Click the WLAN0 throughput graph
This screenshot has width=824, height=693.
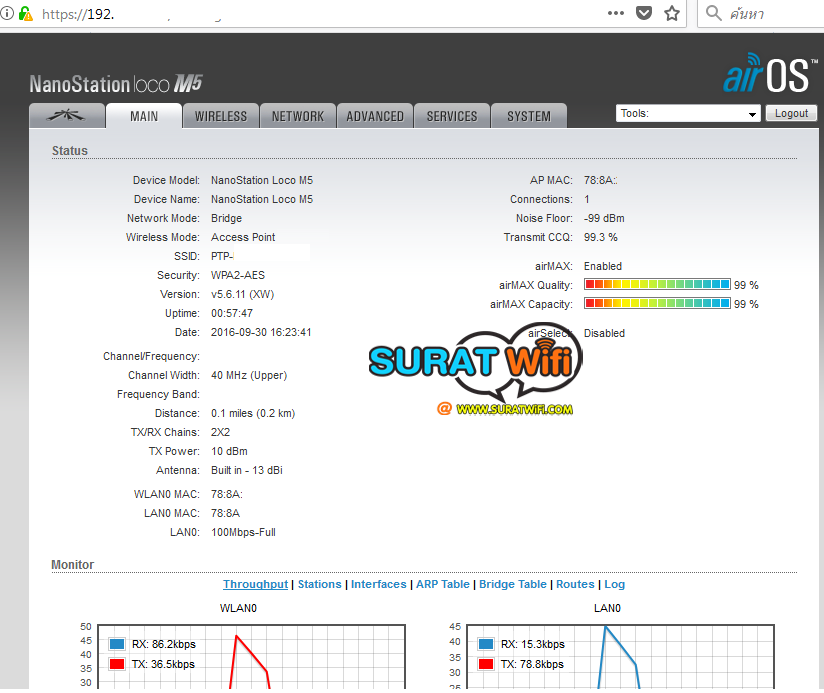(251, 657)
